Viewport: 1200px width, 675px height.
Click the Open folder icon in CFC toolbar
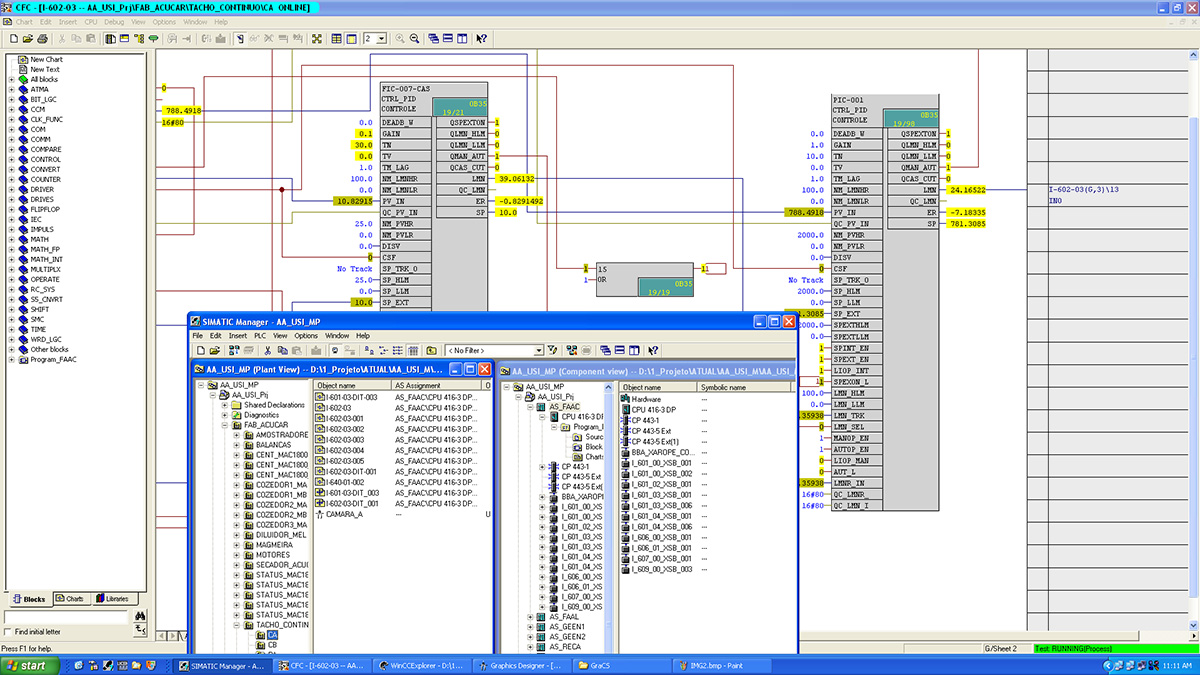[28, 39]
